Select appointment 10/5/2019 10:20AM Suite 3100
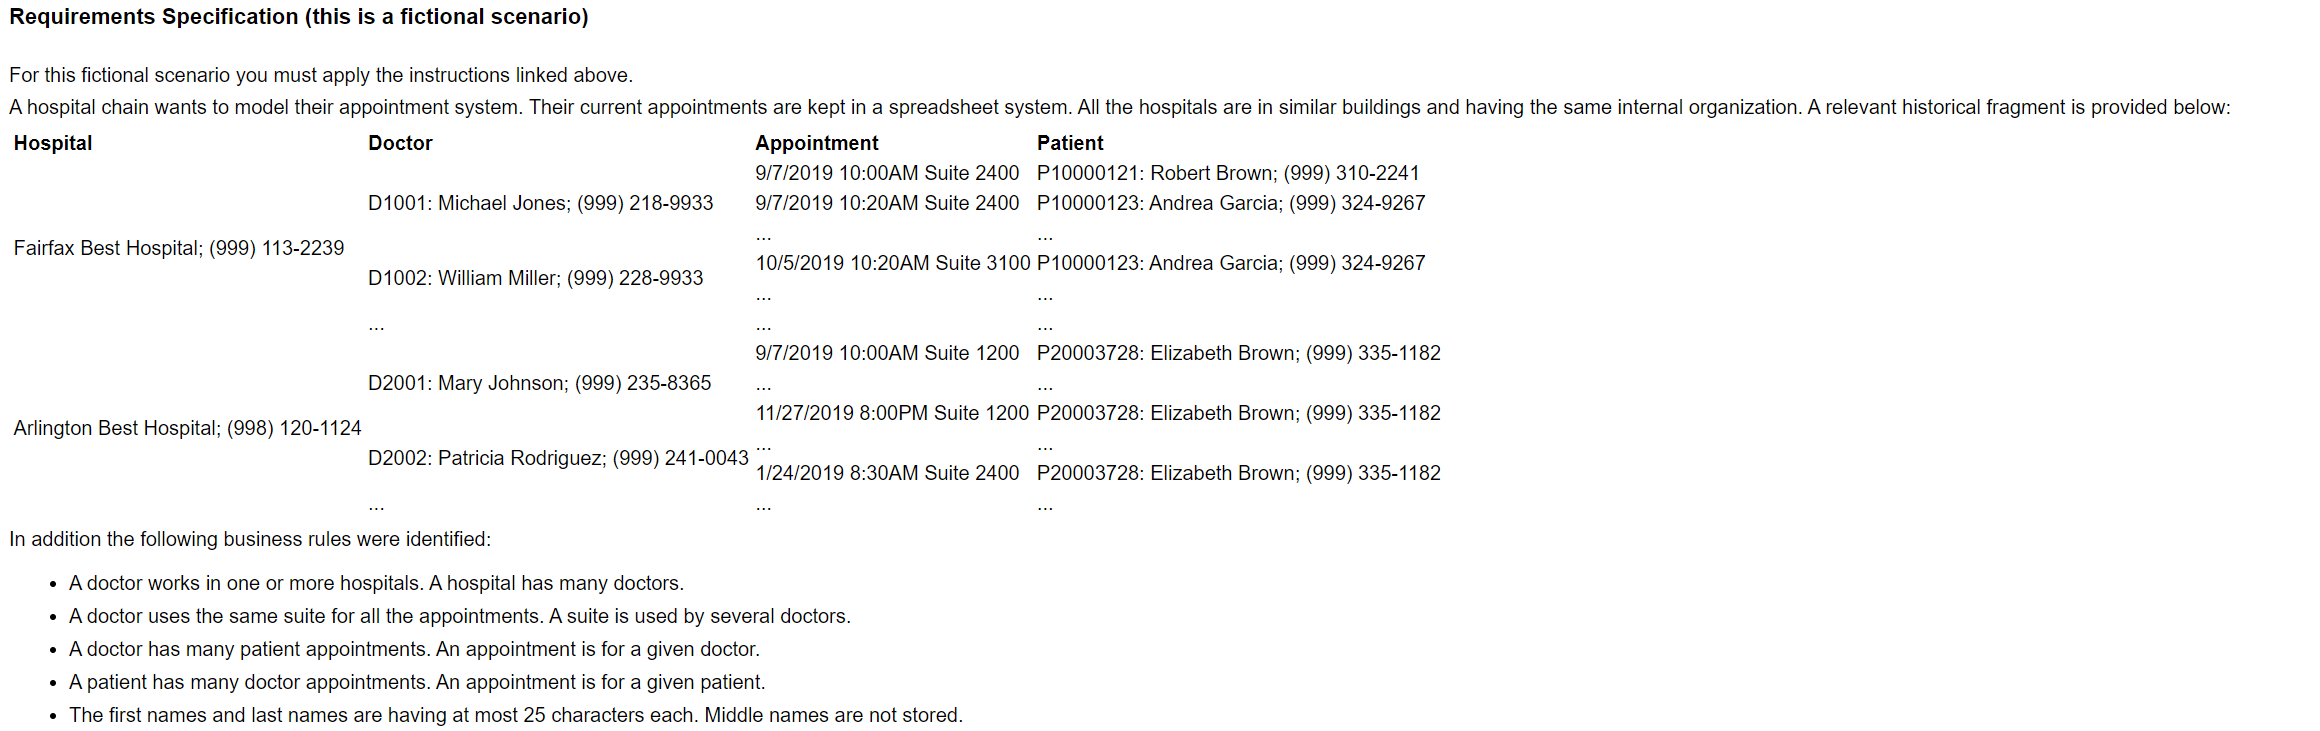This screenshot has width=2320, height=731. point(893,263)
